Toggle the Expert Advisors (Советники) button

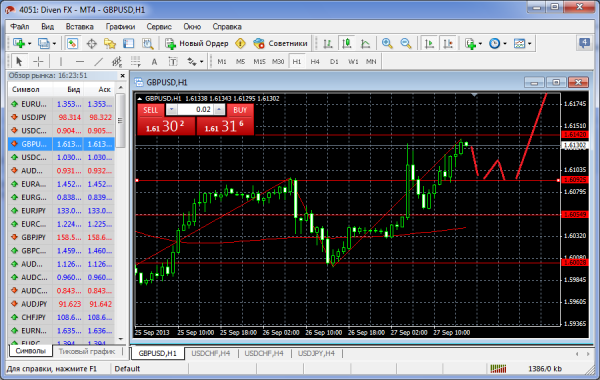point(280,44)
